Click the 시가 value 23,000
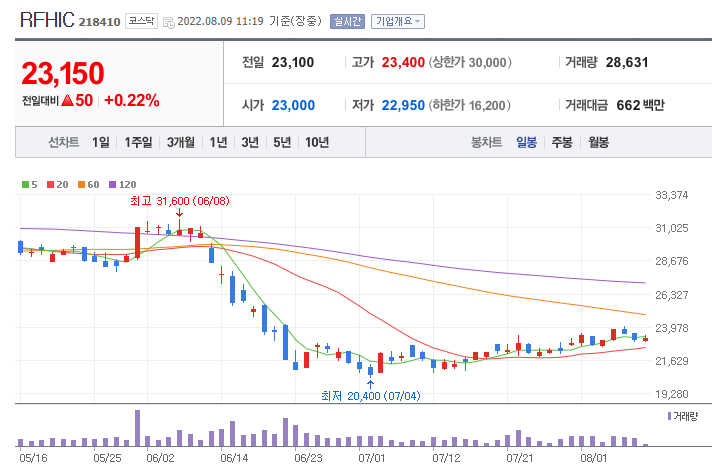 [293, 105]
